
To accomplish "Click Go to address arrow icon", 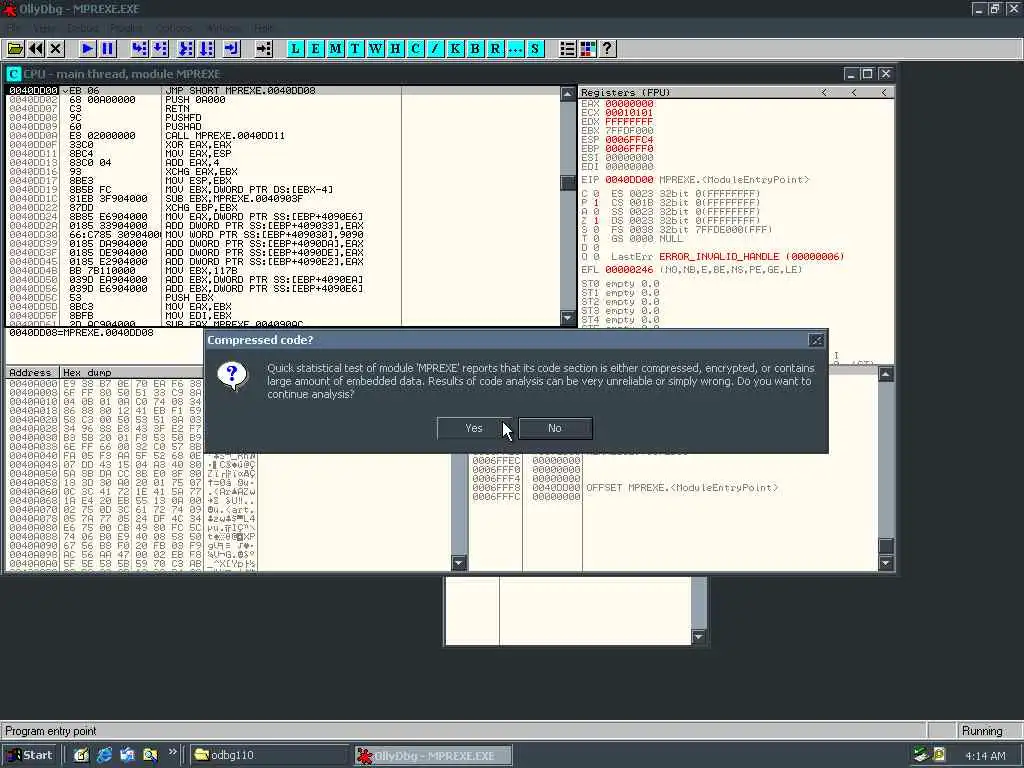I will [x=264, y=49].
